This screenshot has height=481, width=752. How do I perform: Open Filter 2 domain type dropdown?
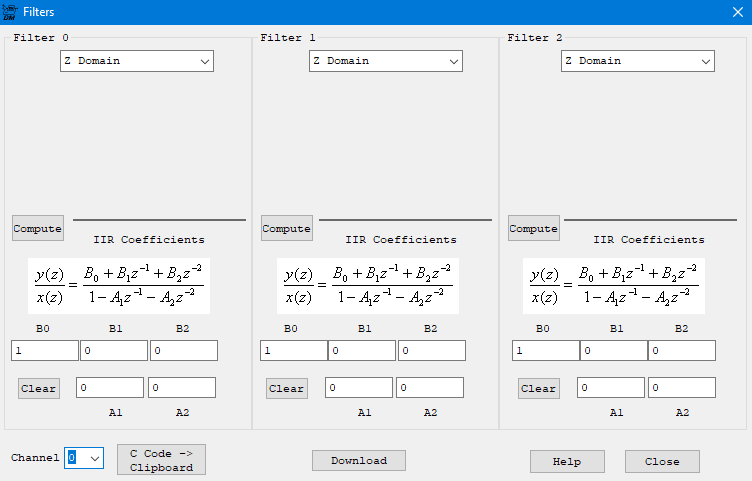pyautogui.click(x=637, y=61)
